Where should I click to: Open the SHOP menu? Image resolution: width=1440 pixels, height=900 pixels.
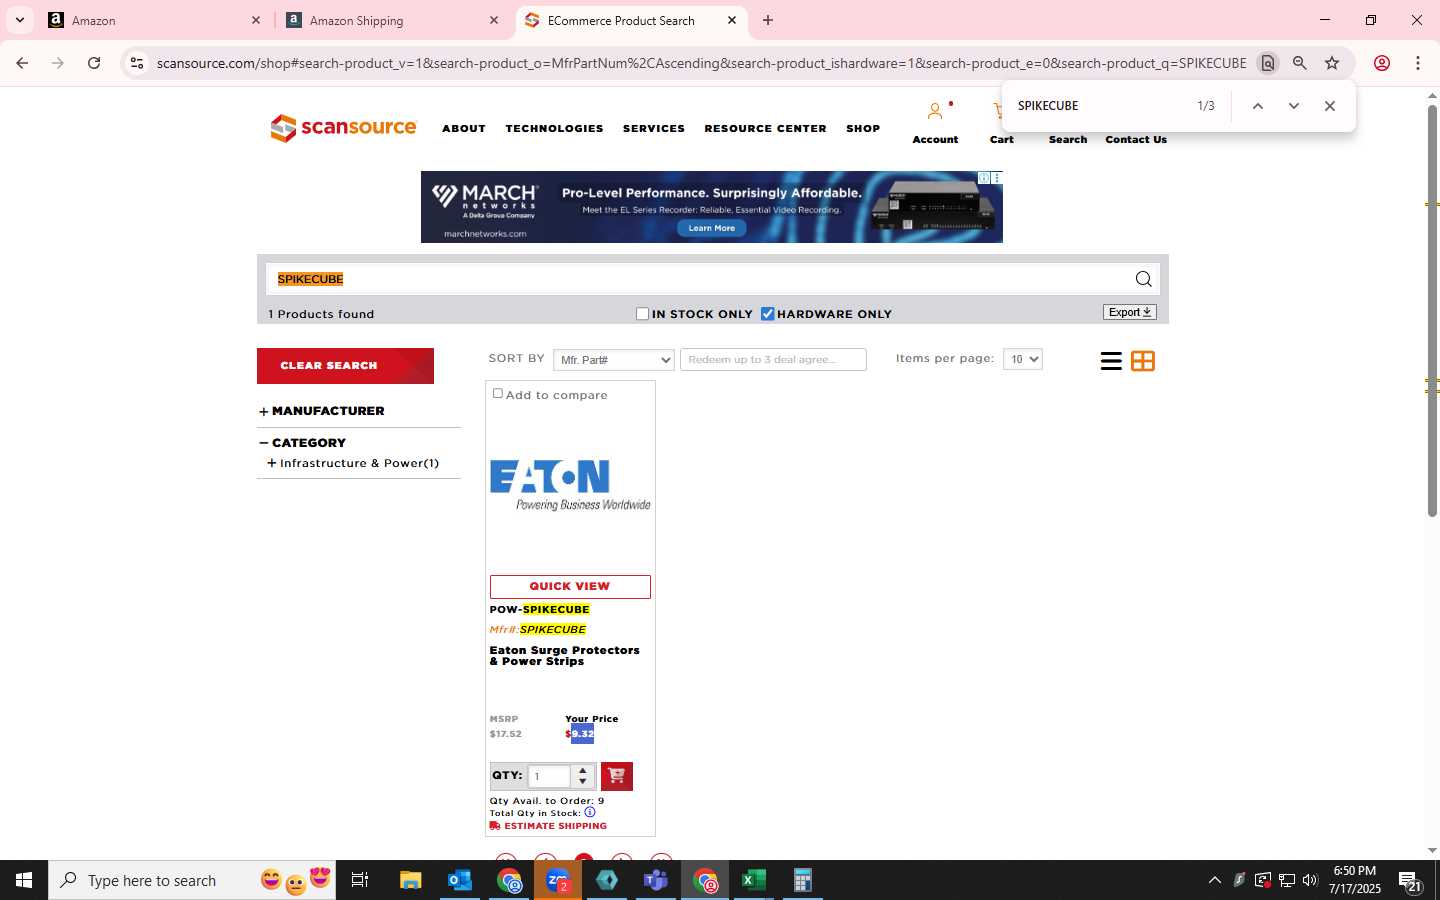point(863,129)
